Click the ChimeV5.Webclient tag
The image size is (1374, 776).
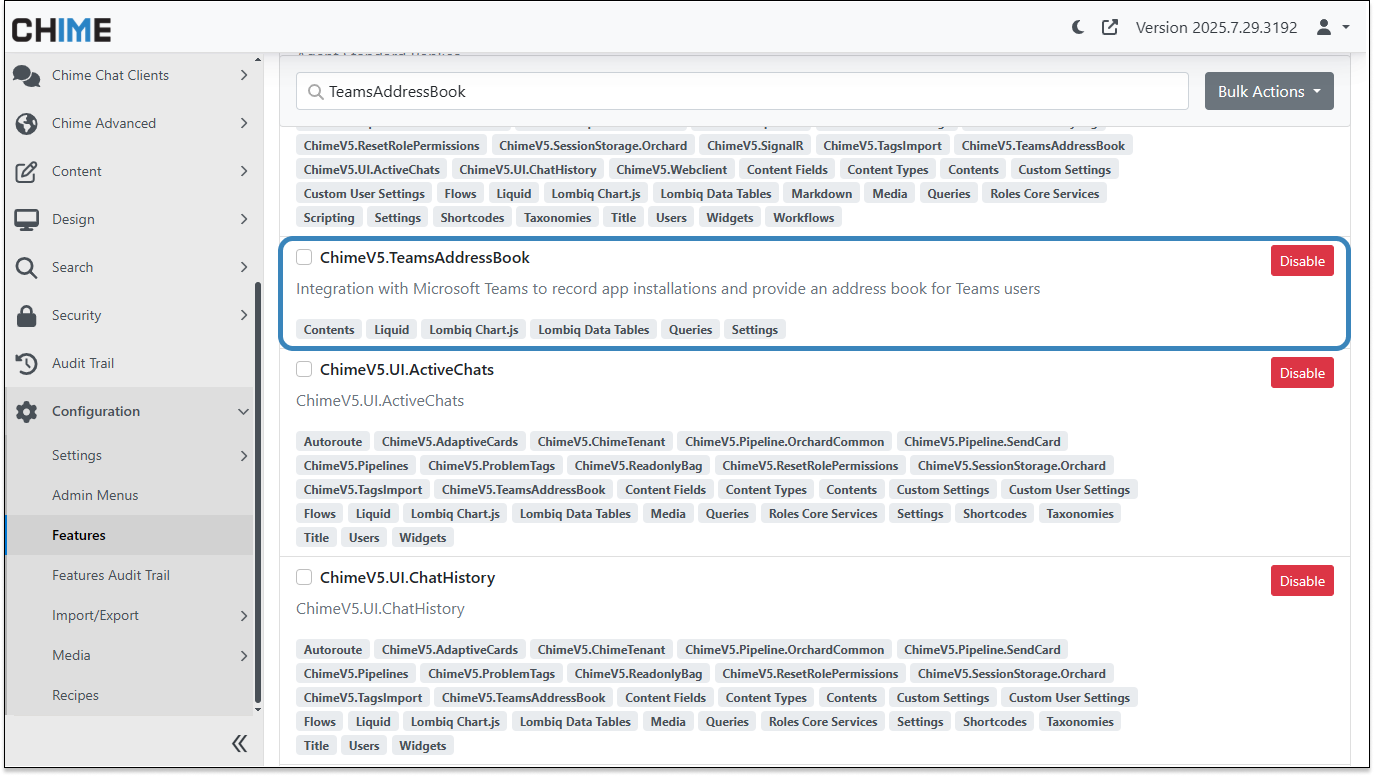[x=672, y=169]
